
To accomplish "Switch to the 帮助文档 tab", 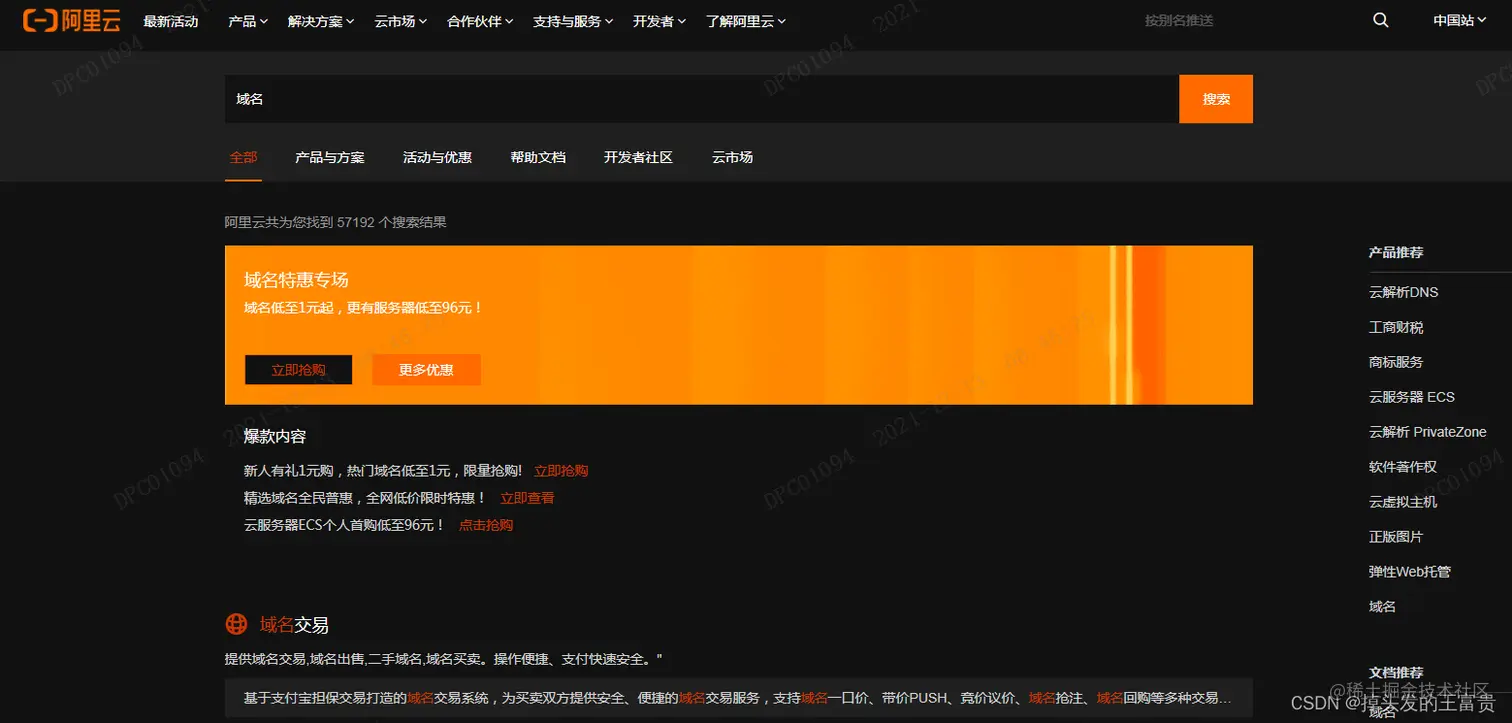I will click(x=538, y=157).
